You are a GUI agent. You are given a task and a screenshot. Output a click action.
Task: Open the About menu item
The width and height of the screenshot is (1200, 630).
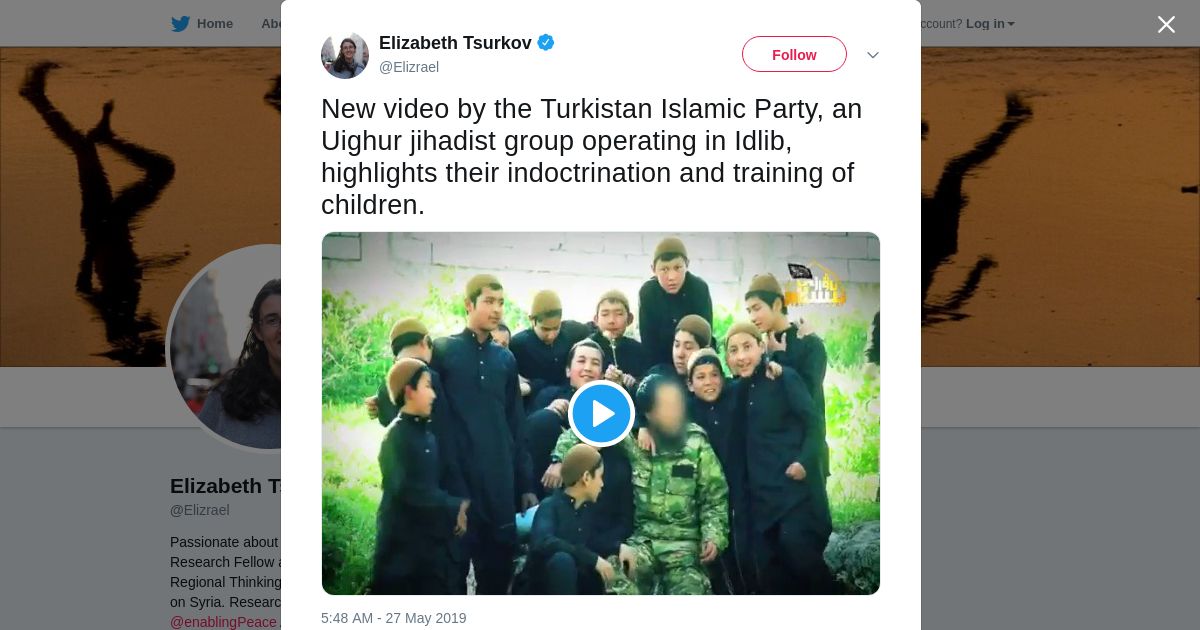tap(271, 24)
